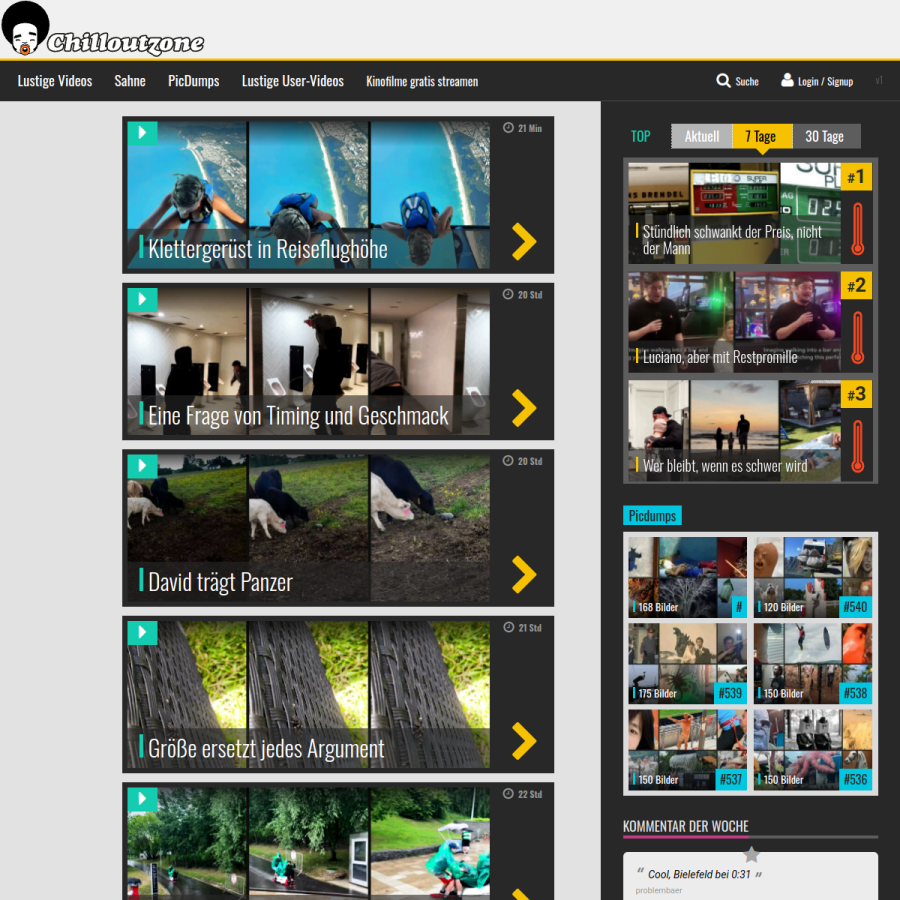Click the Login / Signup user icon

(x=788, y=80)
